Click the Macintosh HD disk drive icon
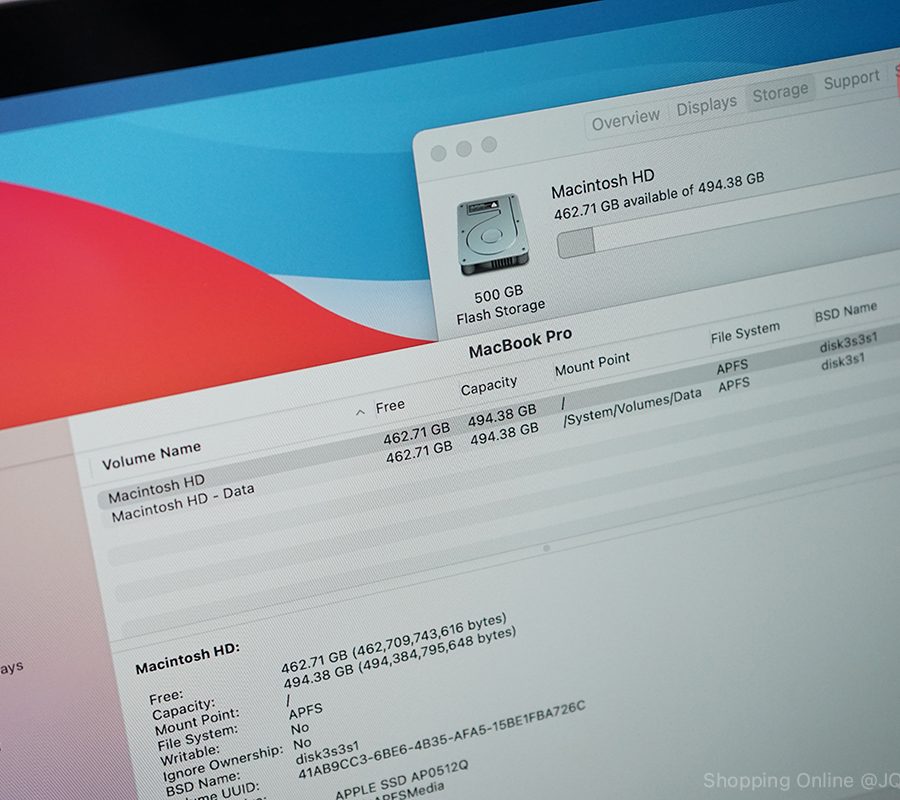The image size is (900, 800). pyautogui.click(x=492, y=234)
